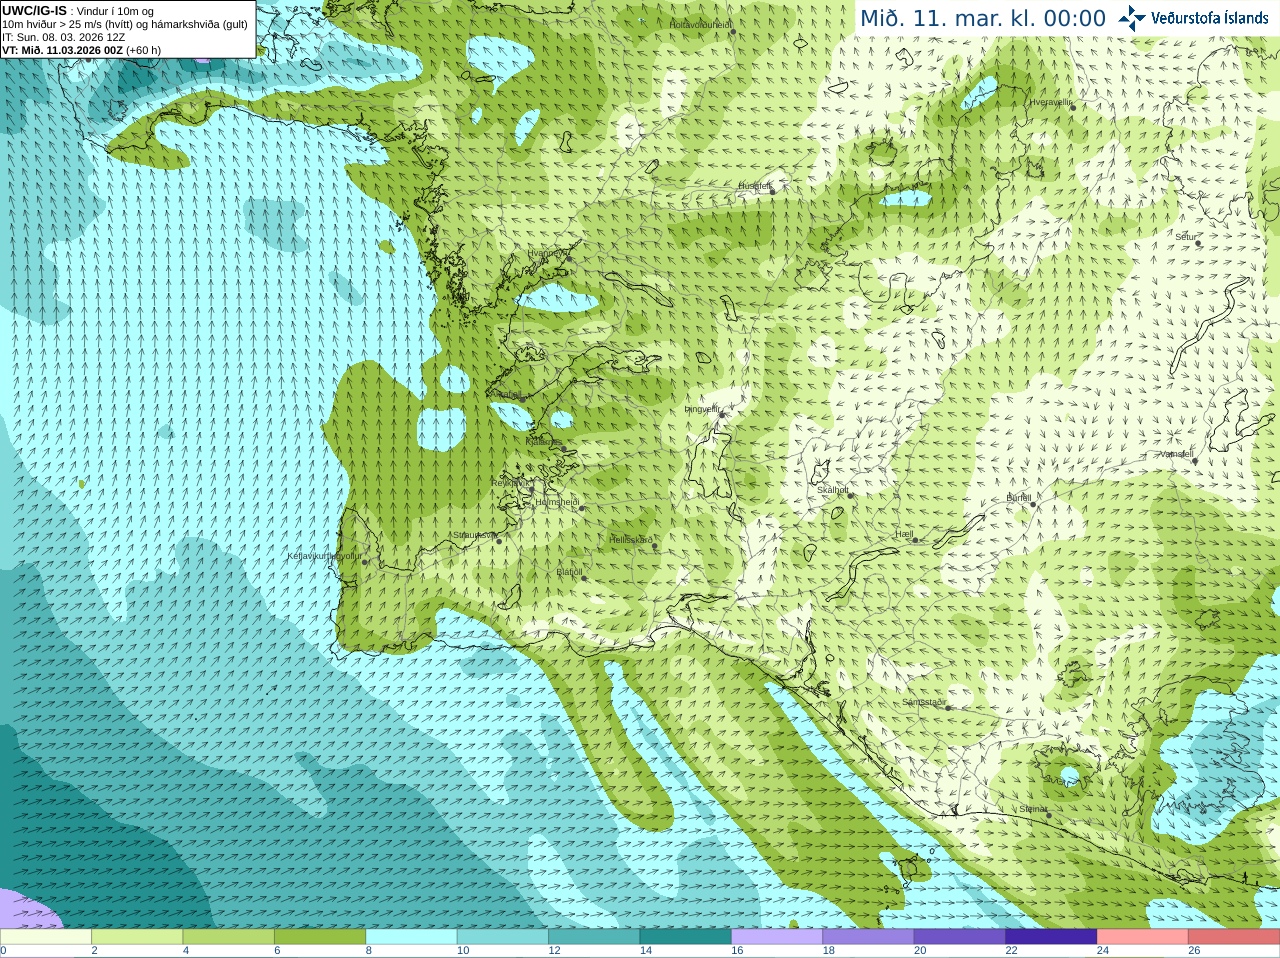Viewport: 1280px width, 958px height.
Task: Pick the 20–22 m/s violet legend swatch
Action: [960, 937]
